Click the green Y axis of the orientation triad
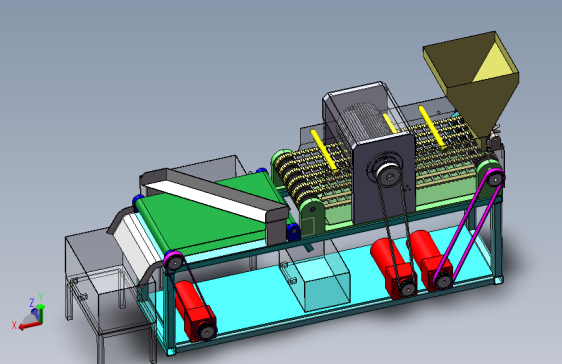The width and height of the screenshot is (562, 364). [x=41, y=313]
